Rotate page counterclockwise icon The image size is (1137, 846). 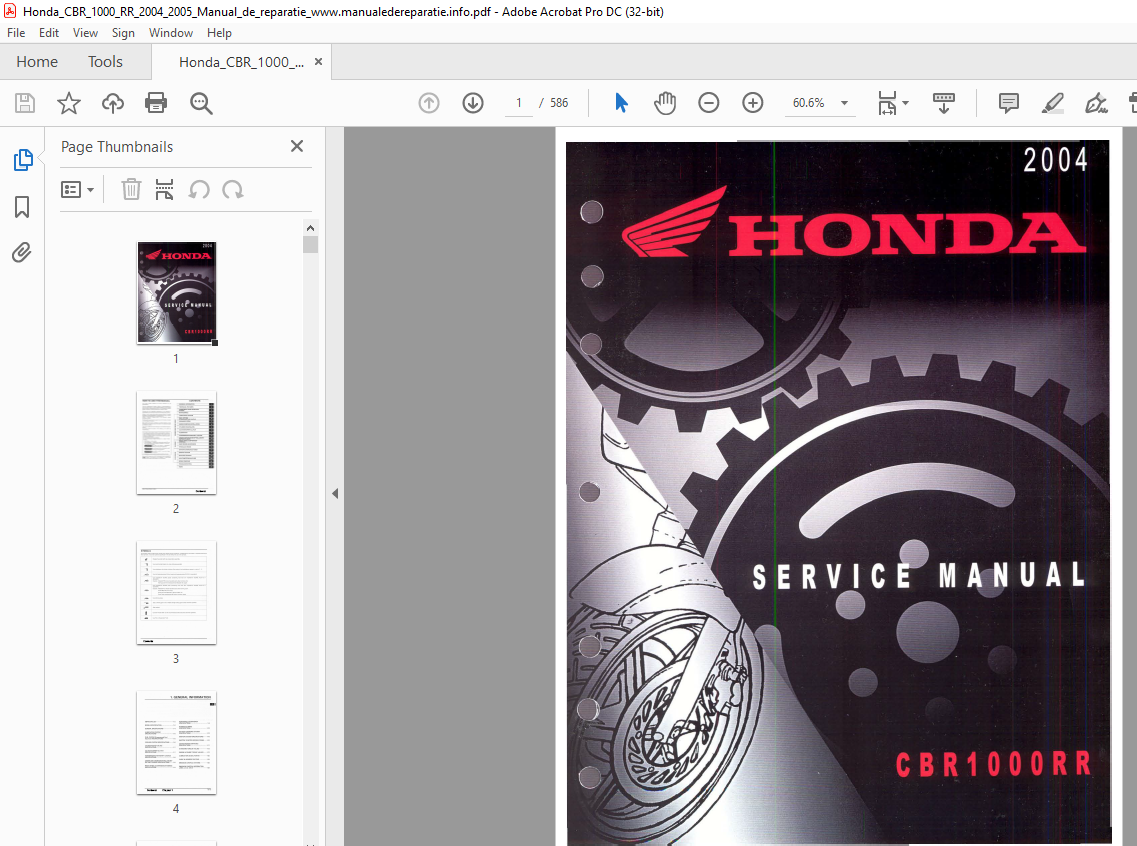point(199,190)
